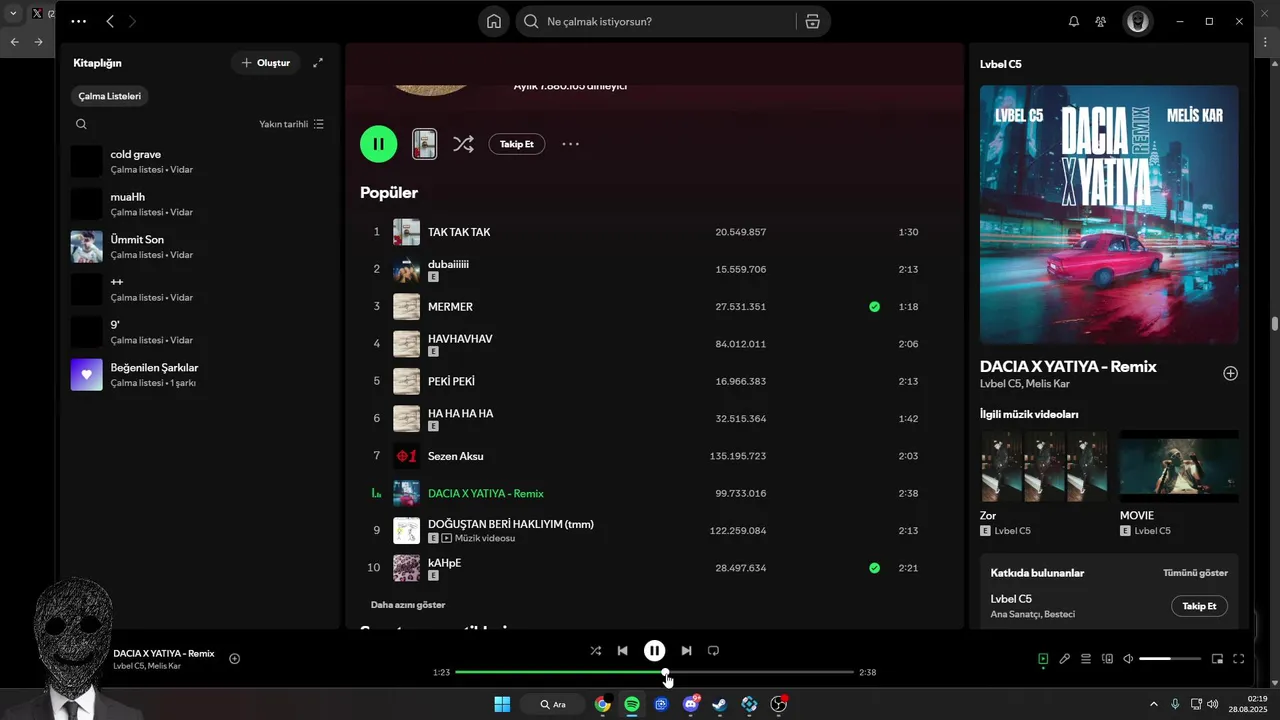1280x720 pixels.
Task: Open Windows Start menu
Action: (502, 704)
